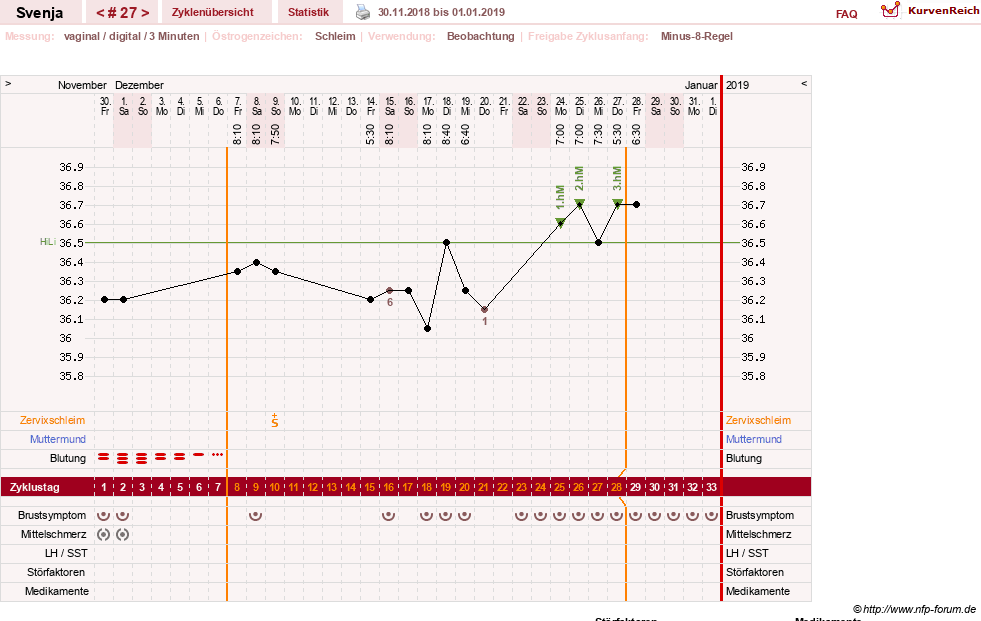The width and height of the screenshot is (981, 621).
Task: Click Brustsymptom icon on cycle day 23
Action: tap(521, 515)
